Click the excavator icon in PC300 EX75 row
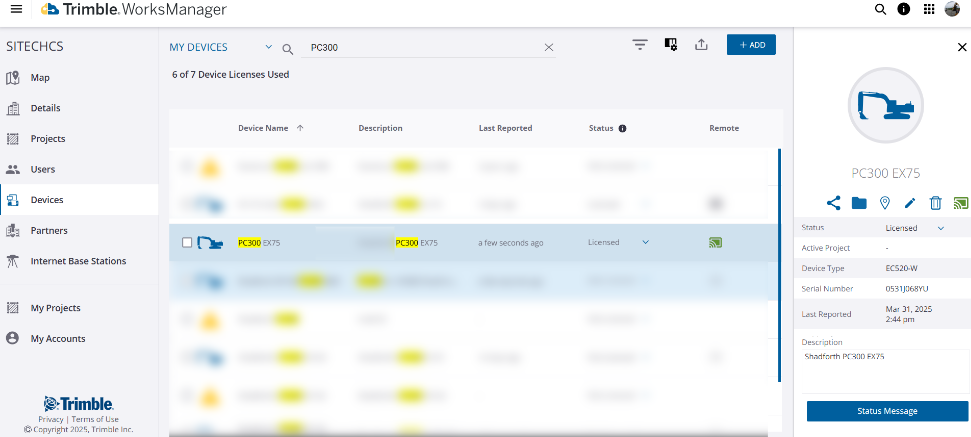The image size is (971, 437). [x=209, y=243]
